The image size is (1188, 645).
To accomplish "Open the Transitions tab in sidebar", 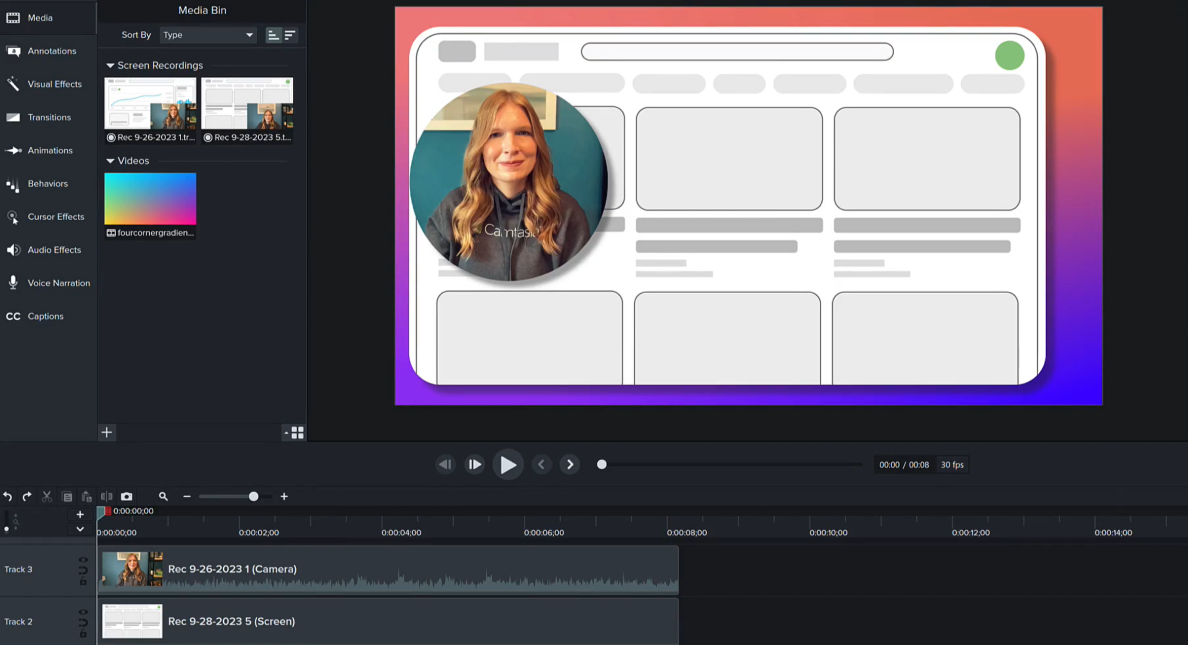I will point(49,117).
